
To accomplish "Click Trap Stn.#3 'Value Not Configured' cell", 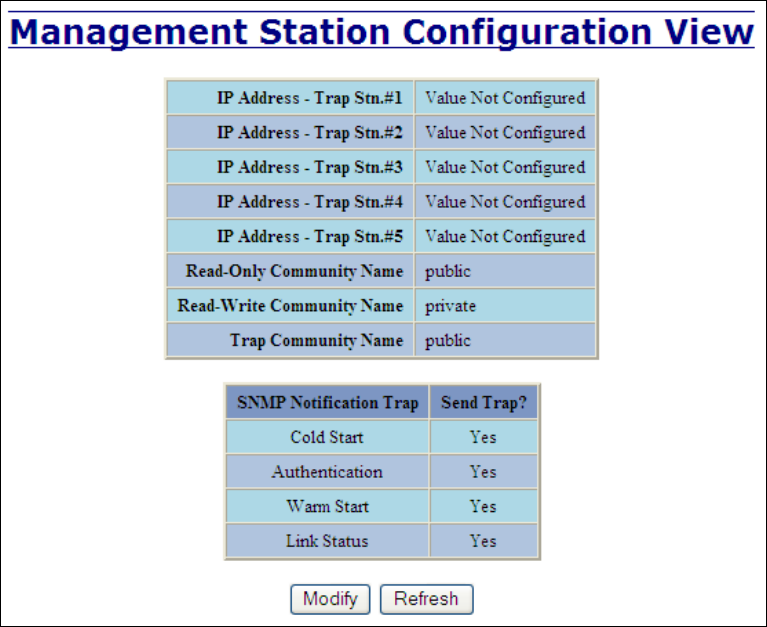I will click(505, 167).
